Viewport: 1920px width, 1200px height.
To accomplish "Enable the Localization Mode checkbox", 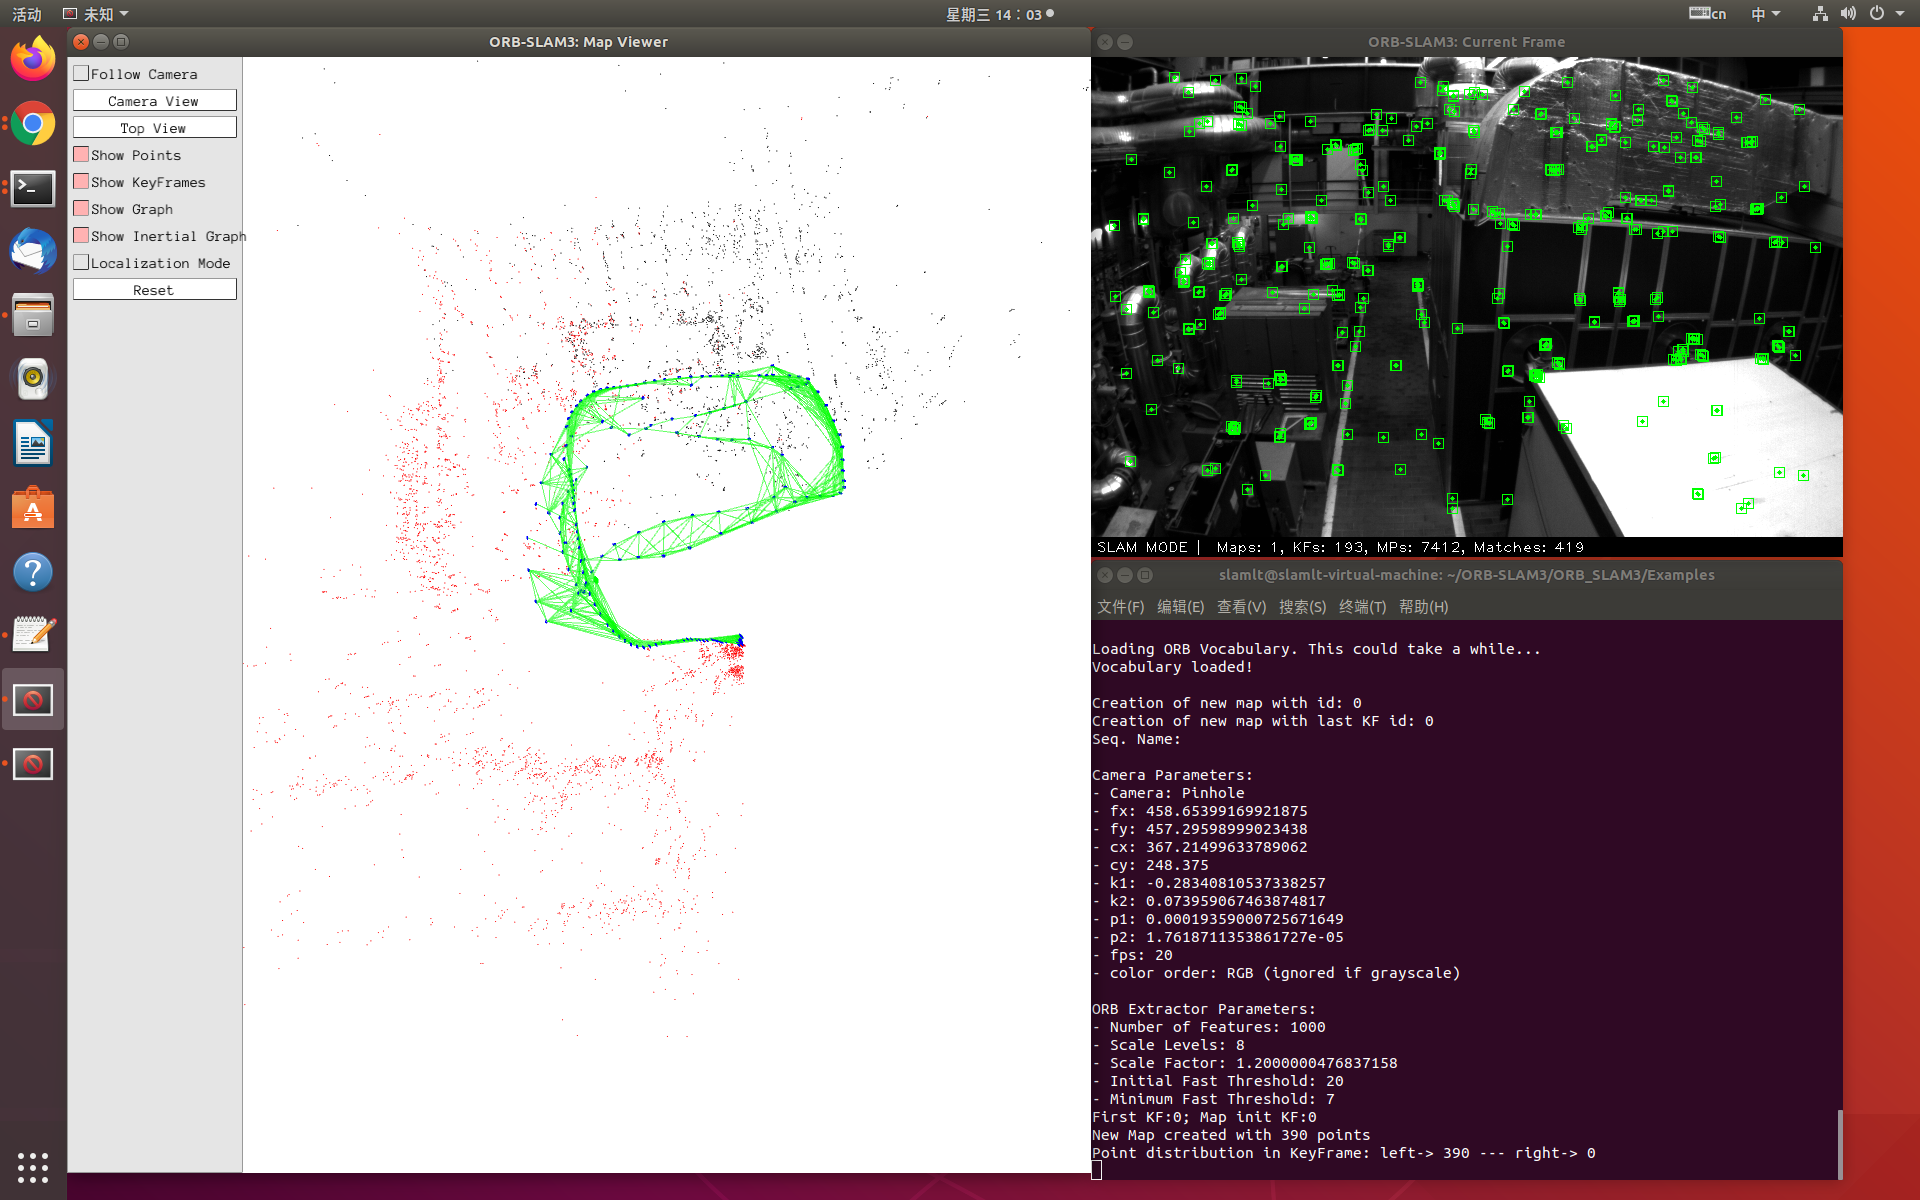I will [82, 262].
